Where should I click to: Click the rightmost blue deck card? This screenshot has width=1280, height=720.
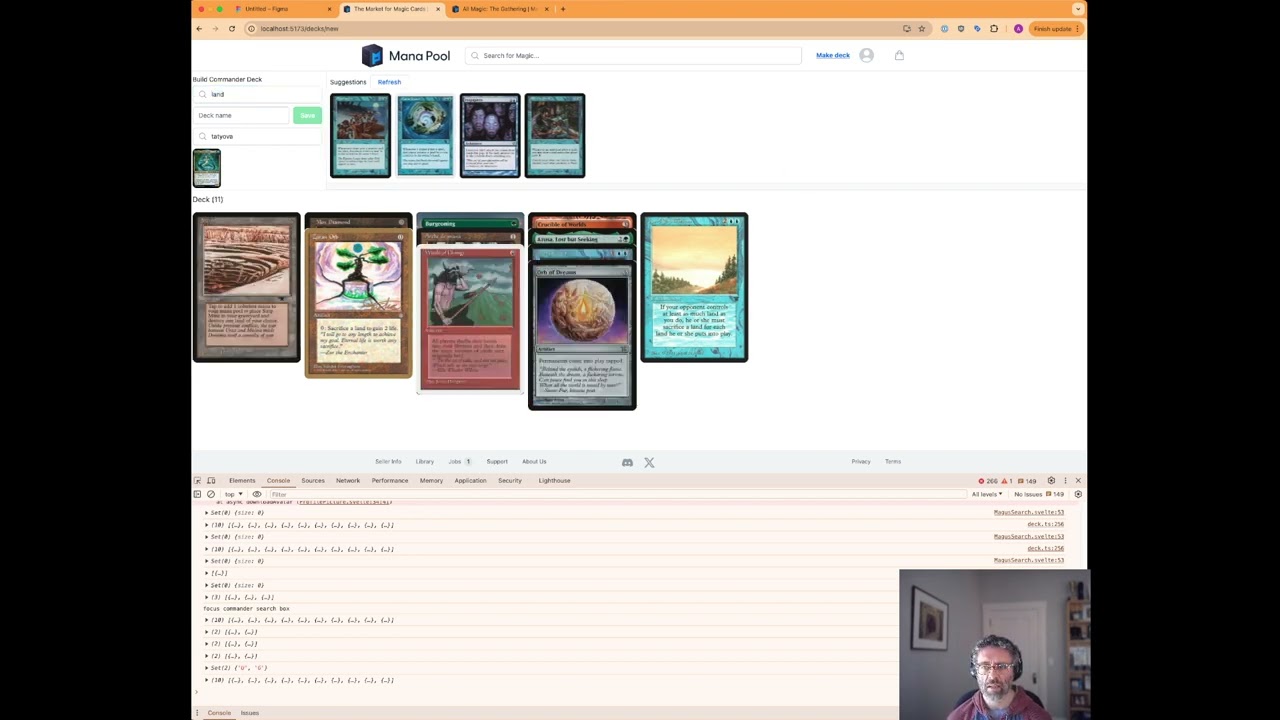[x=694, y=287]
